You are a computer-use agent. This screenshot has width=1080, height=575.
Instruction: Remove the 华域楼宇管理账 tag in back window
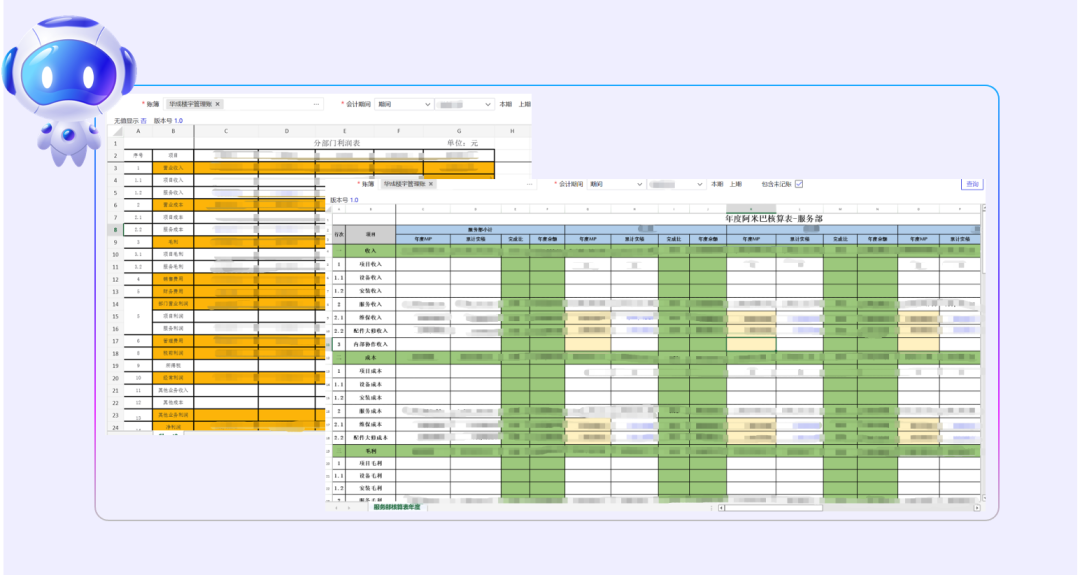(218, 104)
